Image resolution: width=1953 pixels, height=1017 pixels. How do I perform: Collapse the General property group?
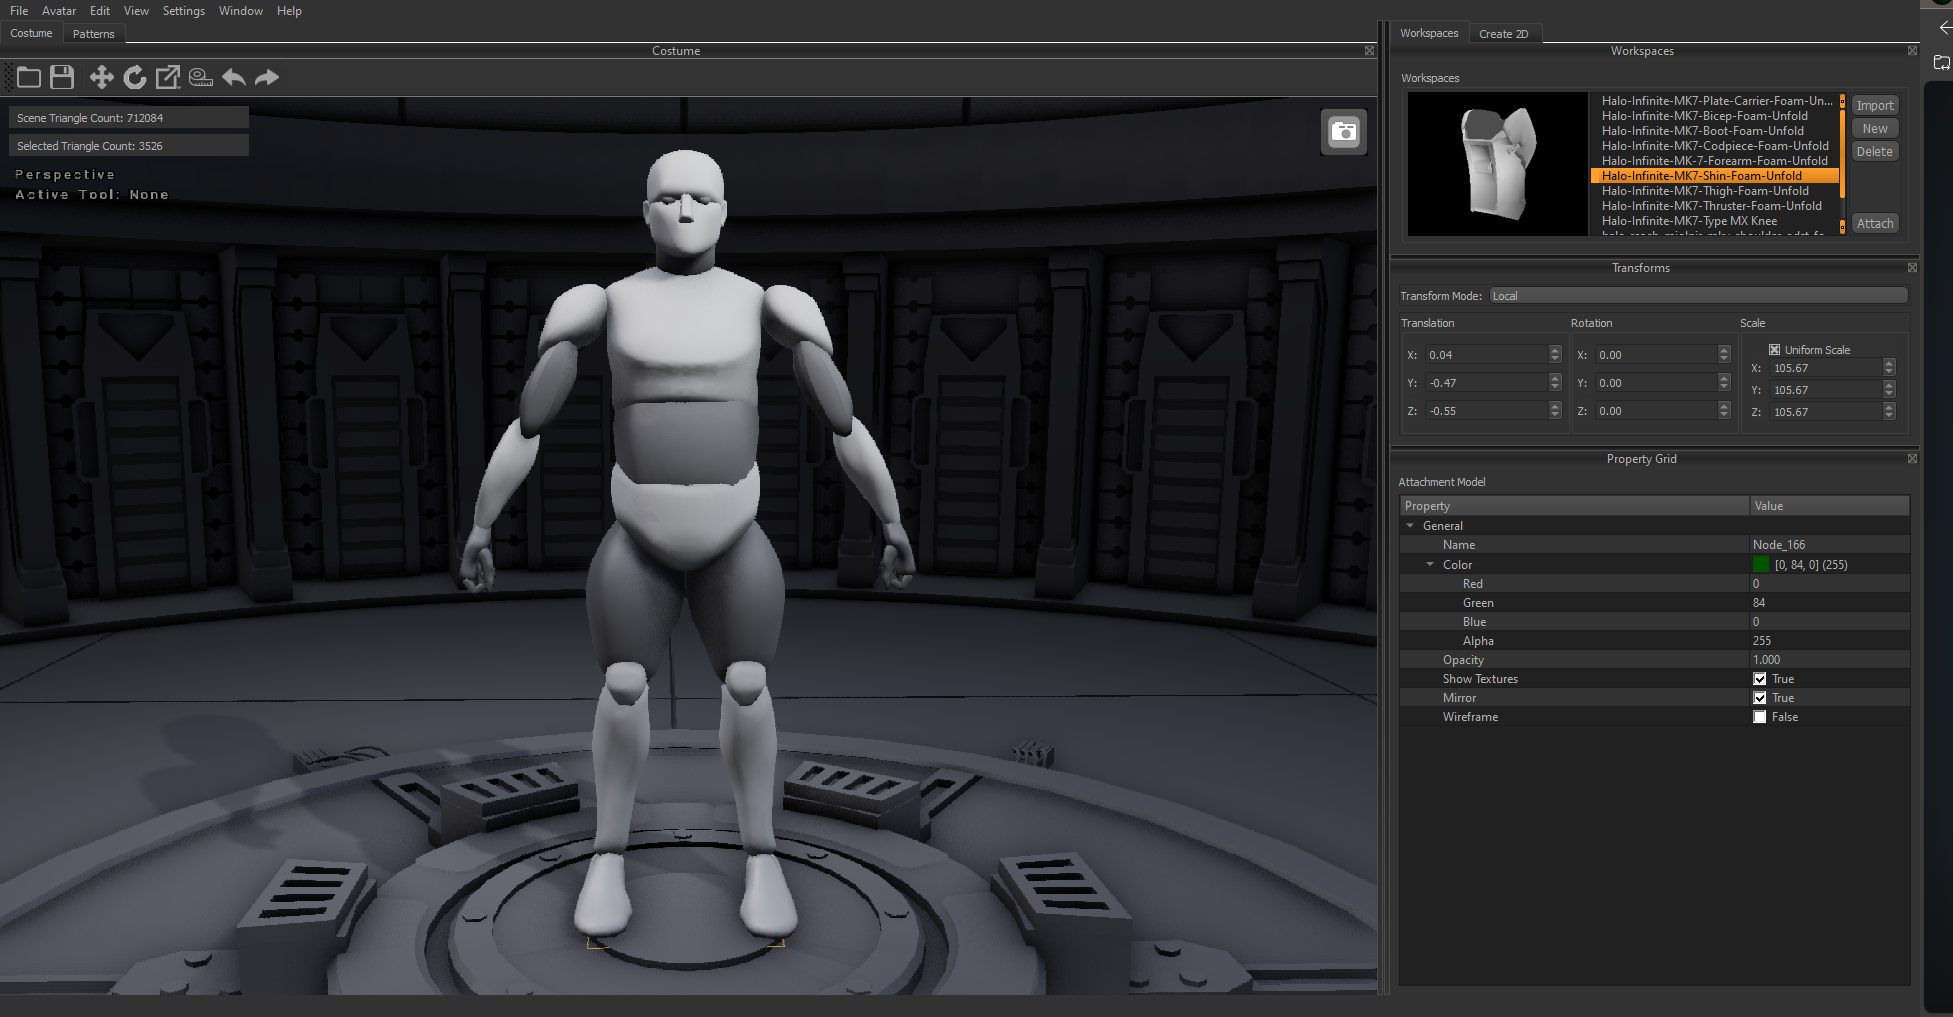[1410, 526]
